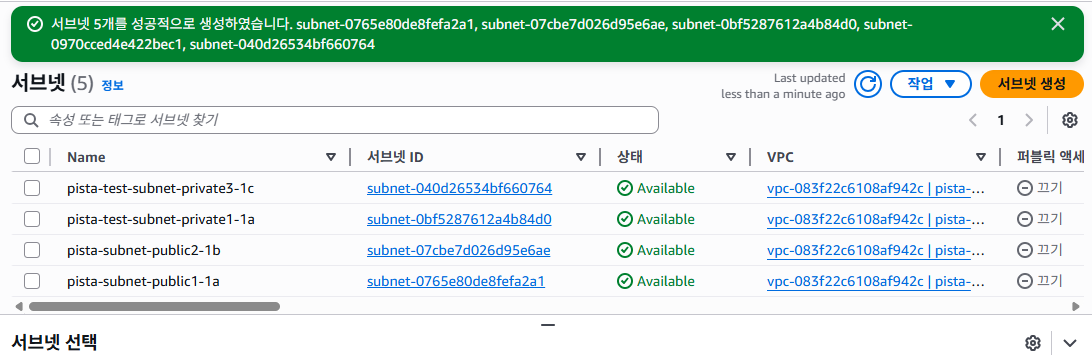Open subnet-0765e80de8fefa2a1 link

click(455, 281)
